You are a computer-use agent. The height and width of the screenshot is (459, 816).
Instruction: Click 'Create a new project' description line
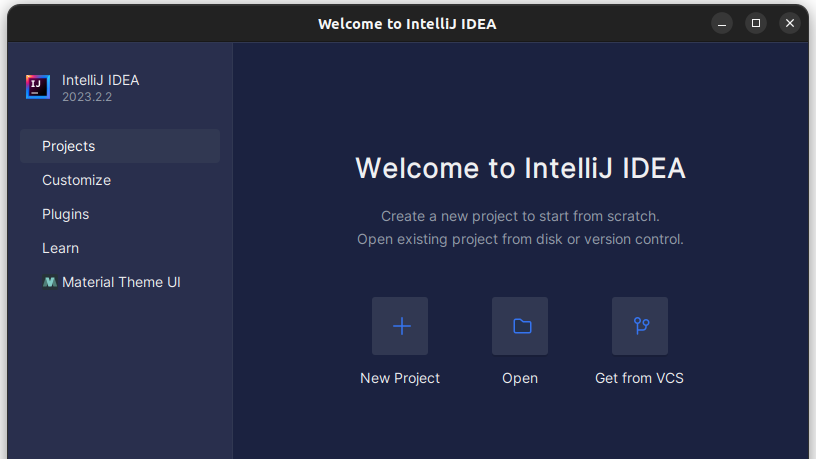(520, 216)
